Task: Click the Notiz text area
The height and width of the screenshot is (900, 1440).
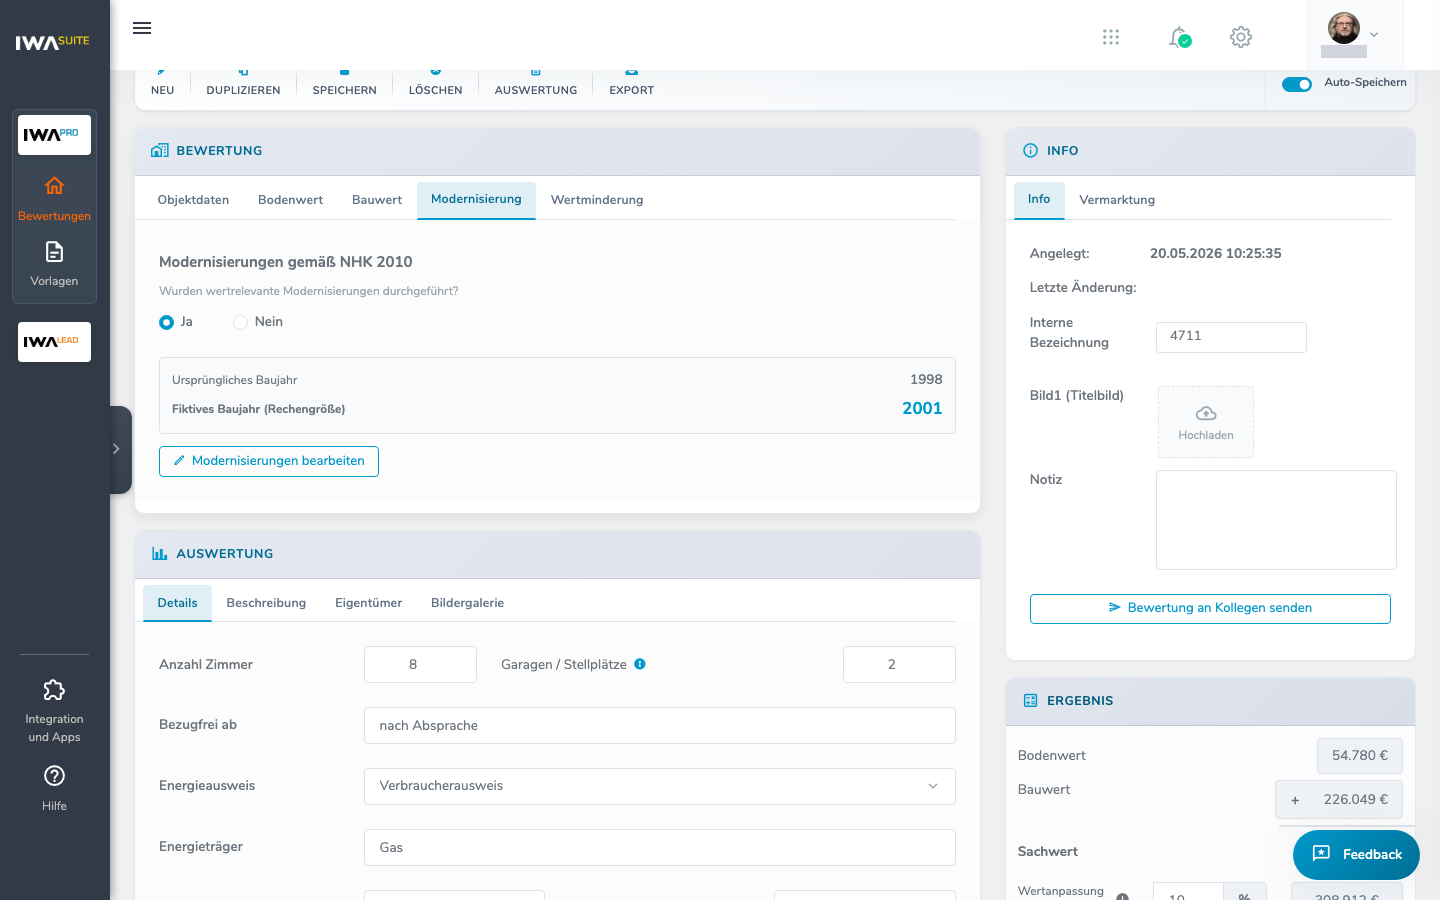Action: [x=1276, y=520]
